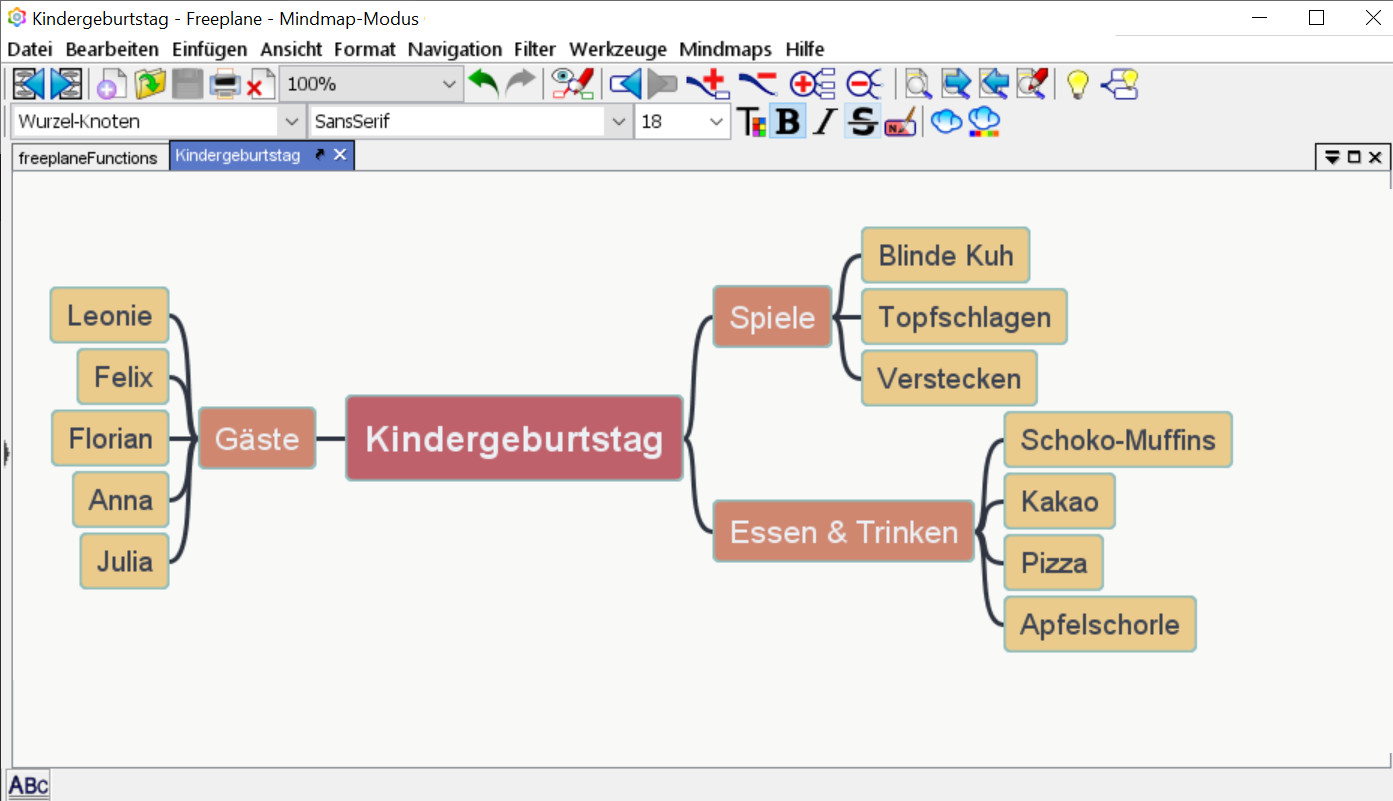
Task: Click the unfold-one-level red plus icon
Action: 811,84
